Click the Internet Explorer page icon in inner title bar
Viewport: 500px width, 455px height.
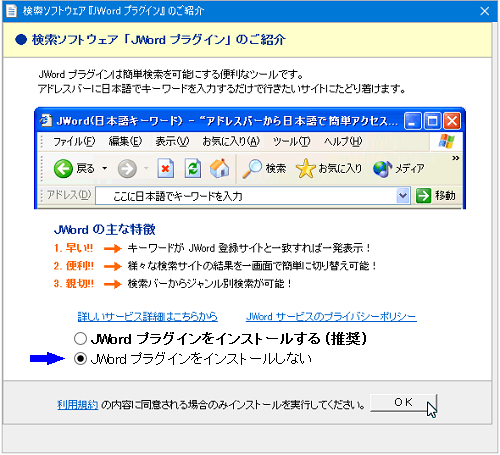pos(46,120)
